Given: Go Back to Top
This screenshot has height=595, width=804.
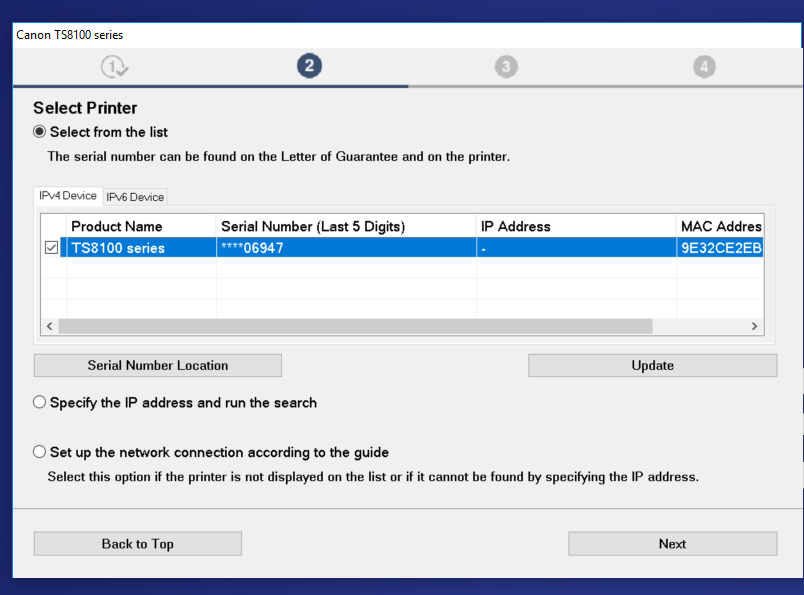Looking at the screenshot, I should pos(137,544).
